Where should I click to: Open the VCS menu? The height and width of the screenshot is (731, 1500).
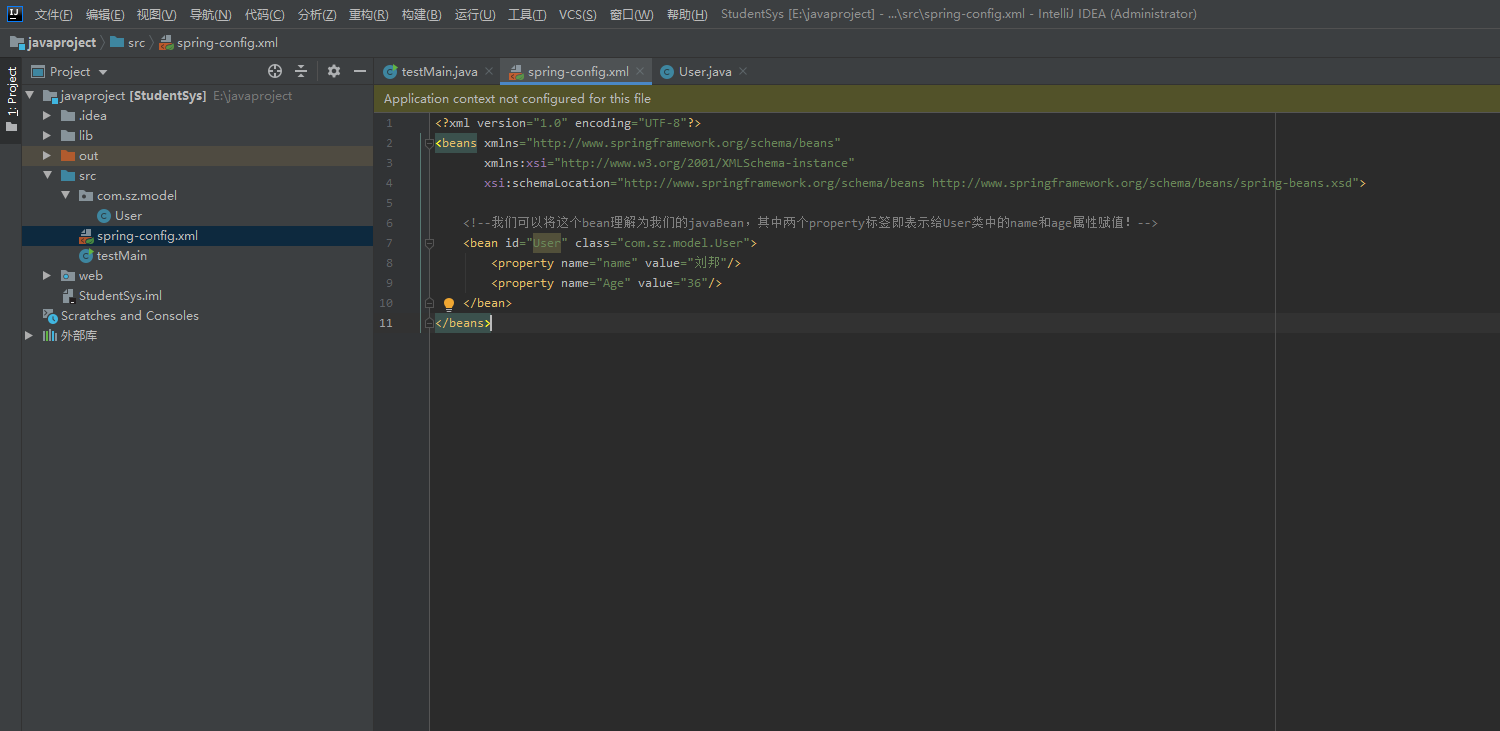[577, 15]
